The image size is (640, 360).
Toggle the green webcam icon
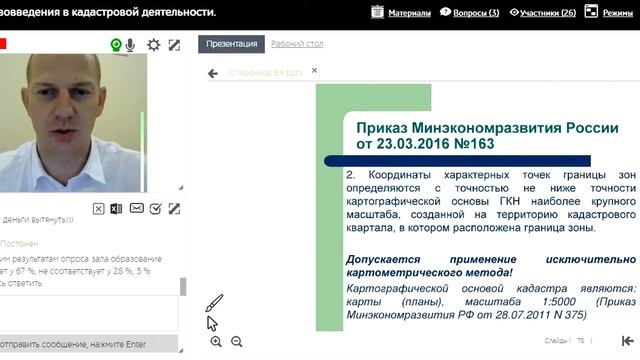(x=116, y=44)
